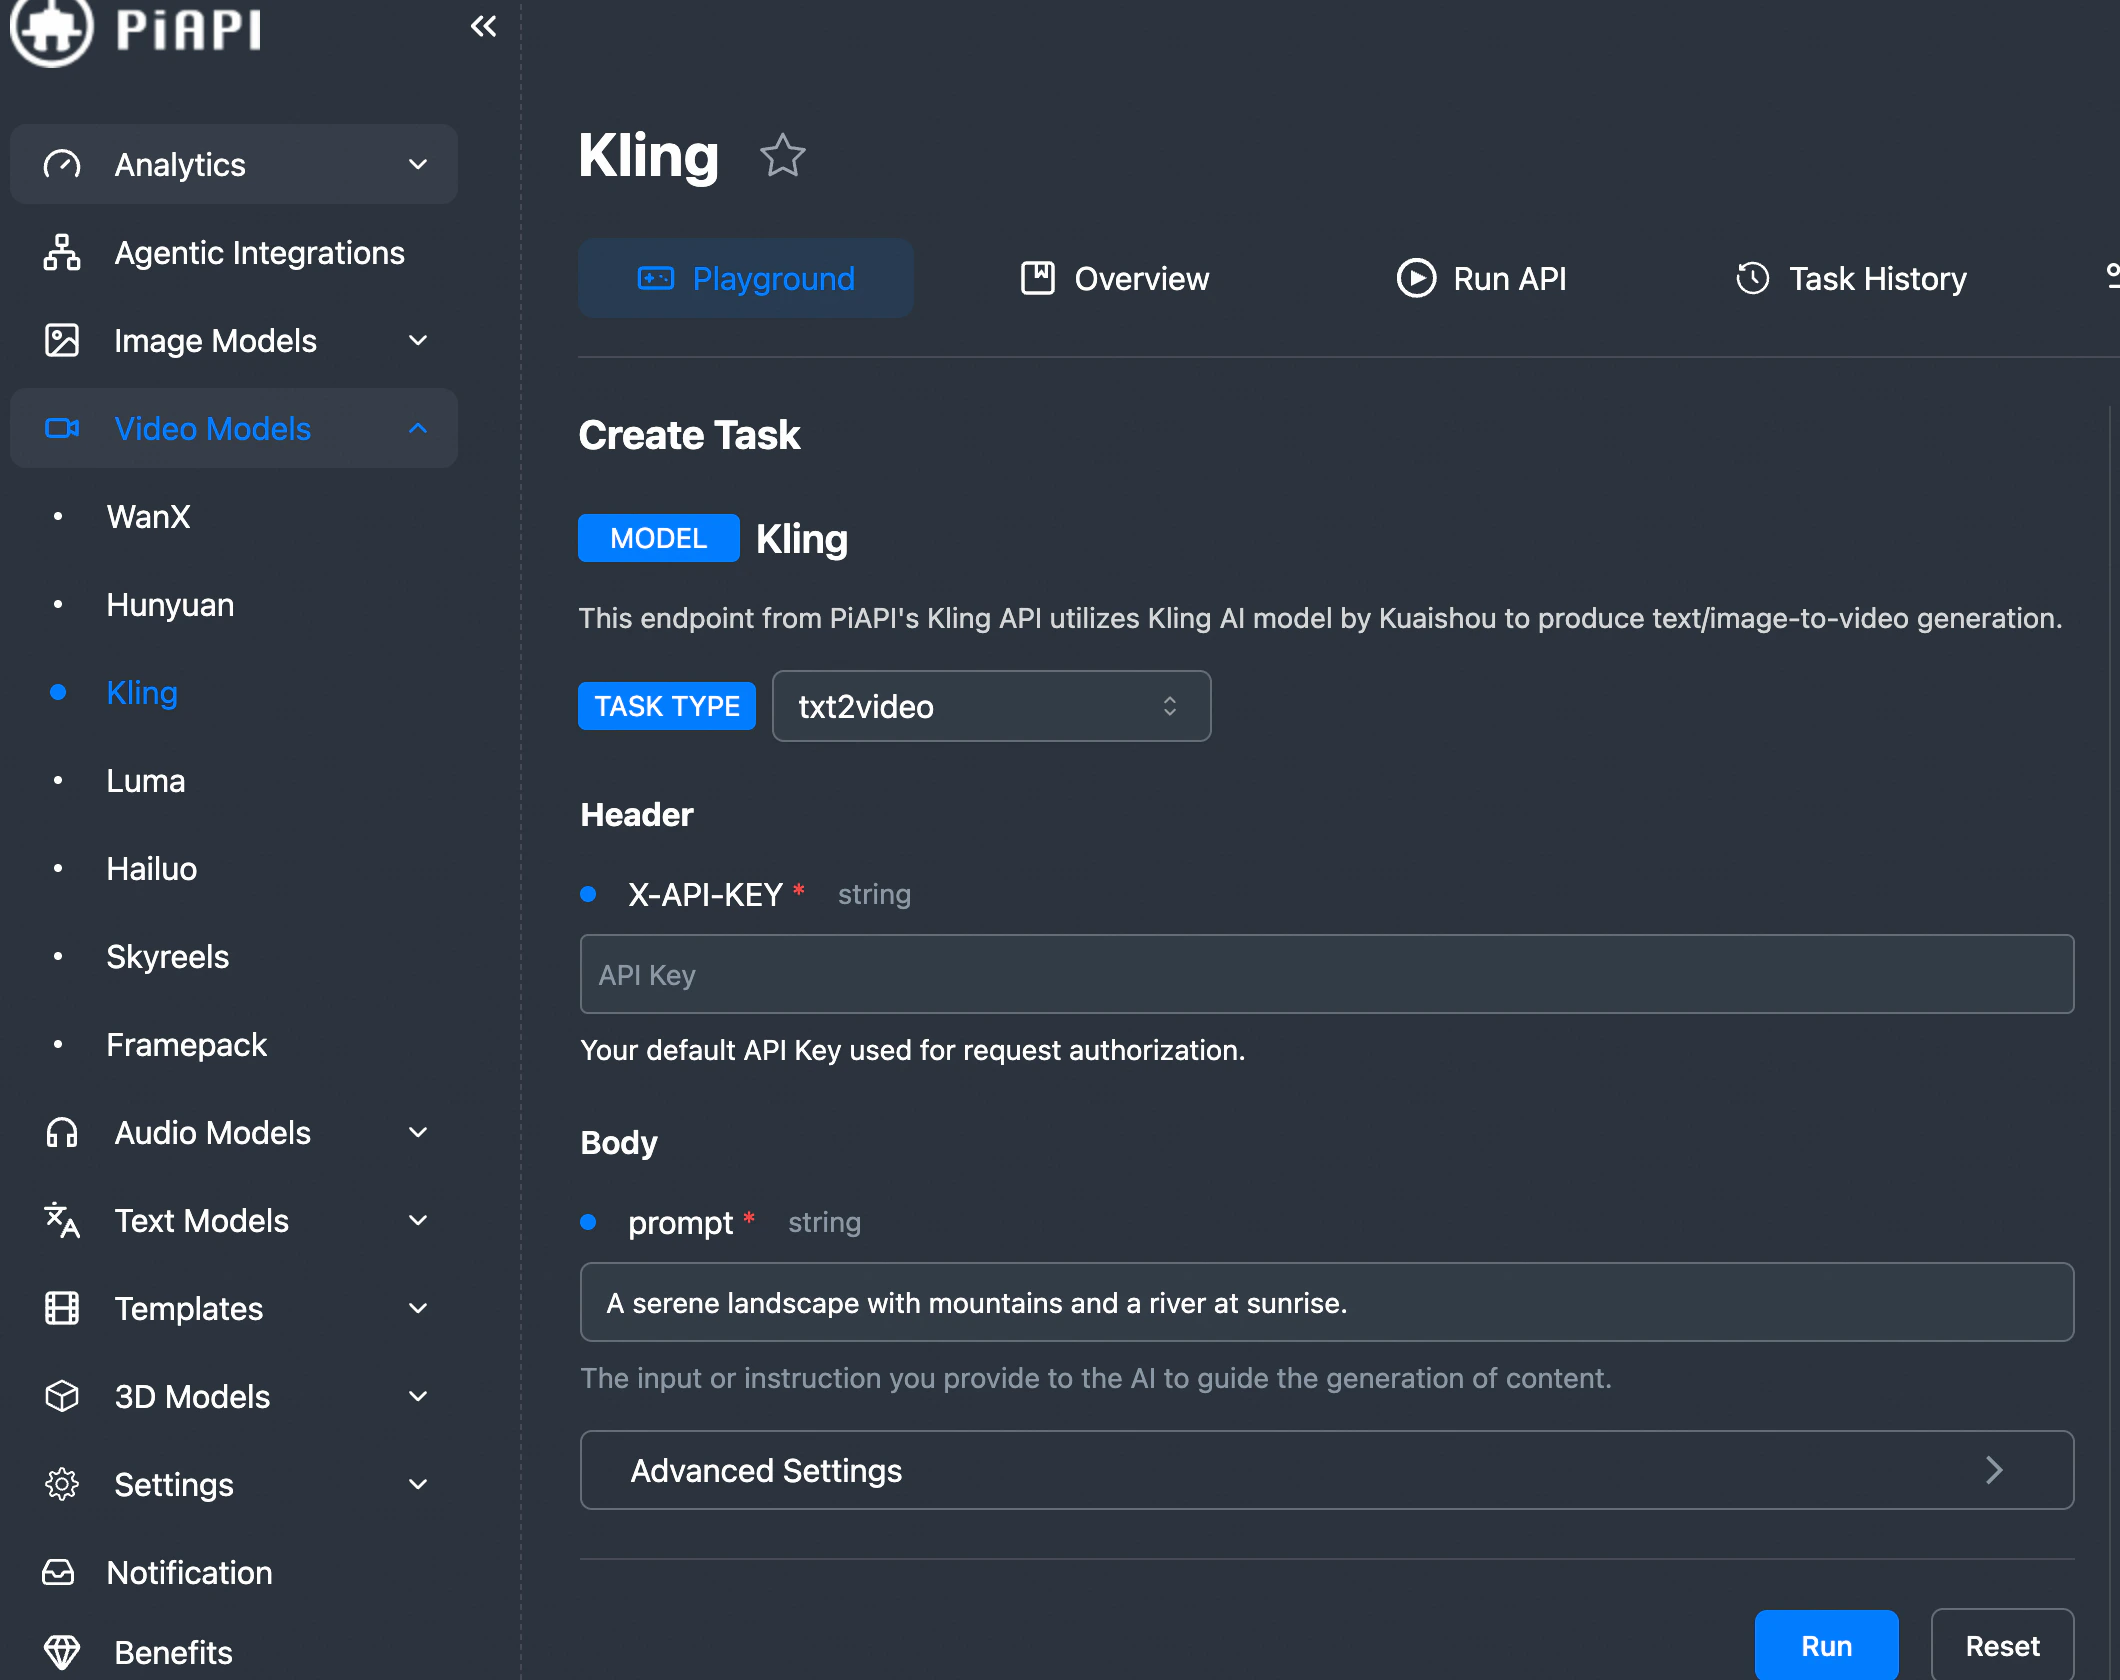Click the PiAPI wordmark text
The height and width of the screenshot is (1680, 2120).
(x=189, y=28)
